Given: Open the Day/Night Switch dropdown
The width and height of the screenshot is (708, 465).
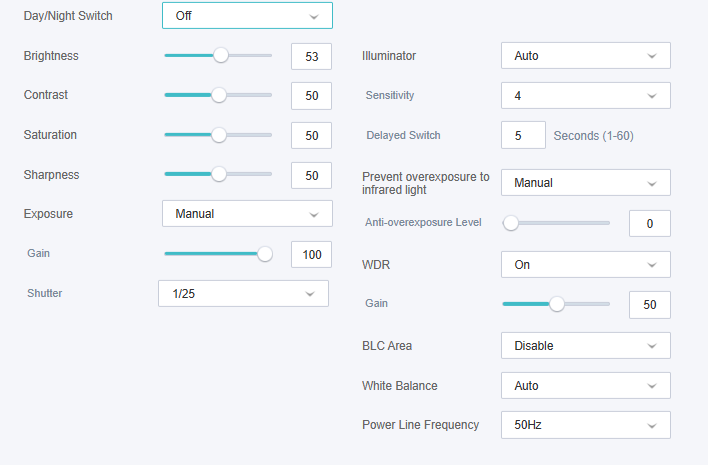Looking at the screenshot, I should pyautogui.click(x=247, y=16).
